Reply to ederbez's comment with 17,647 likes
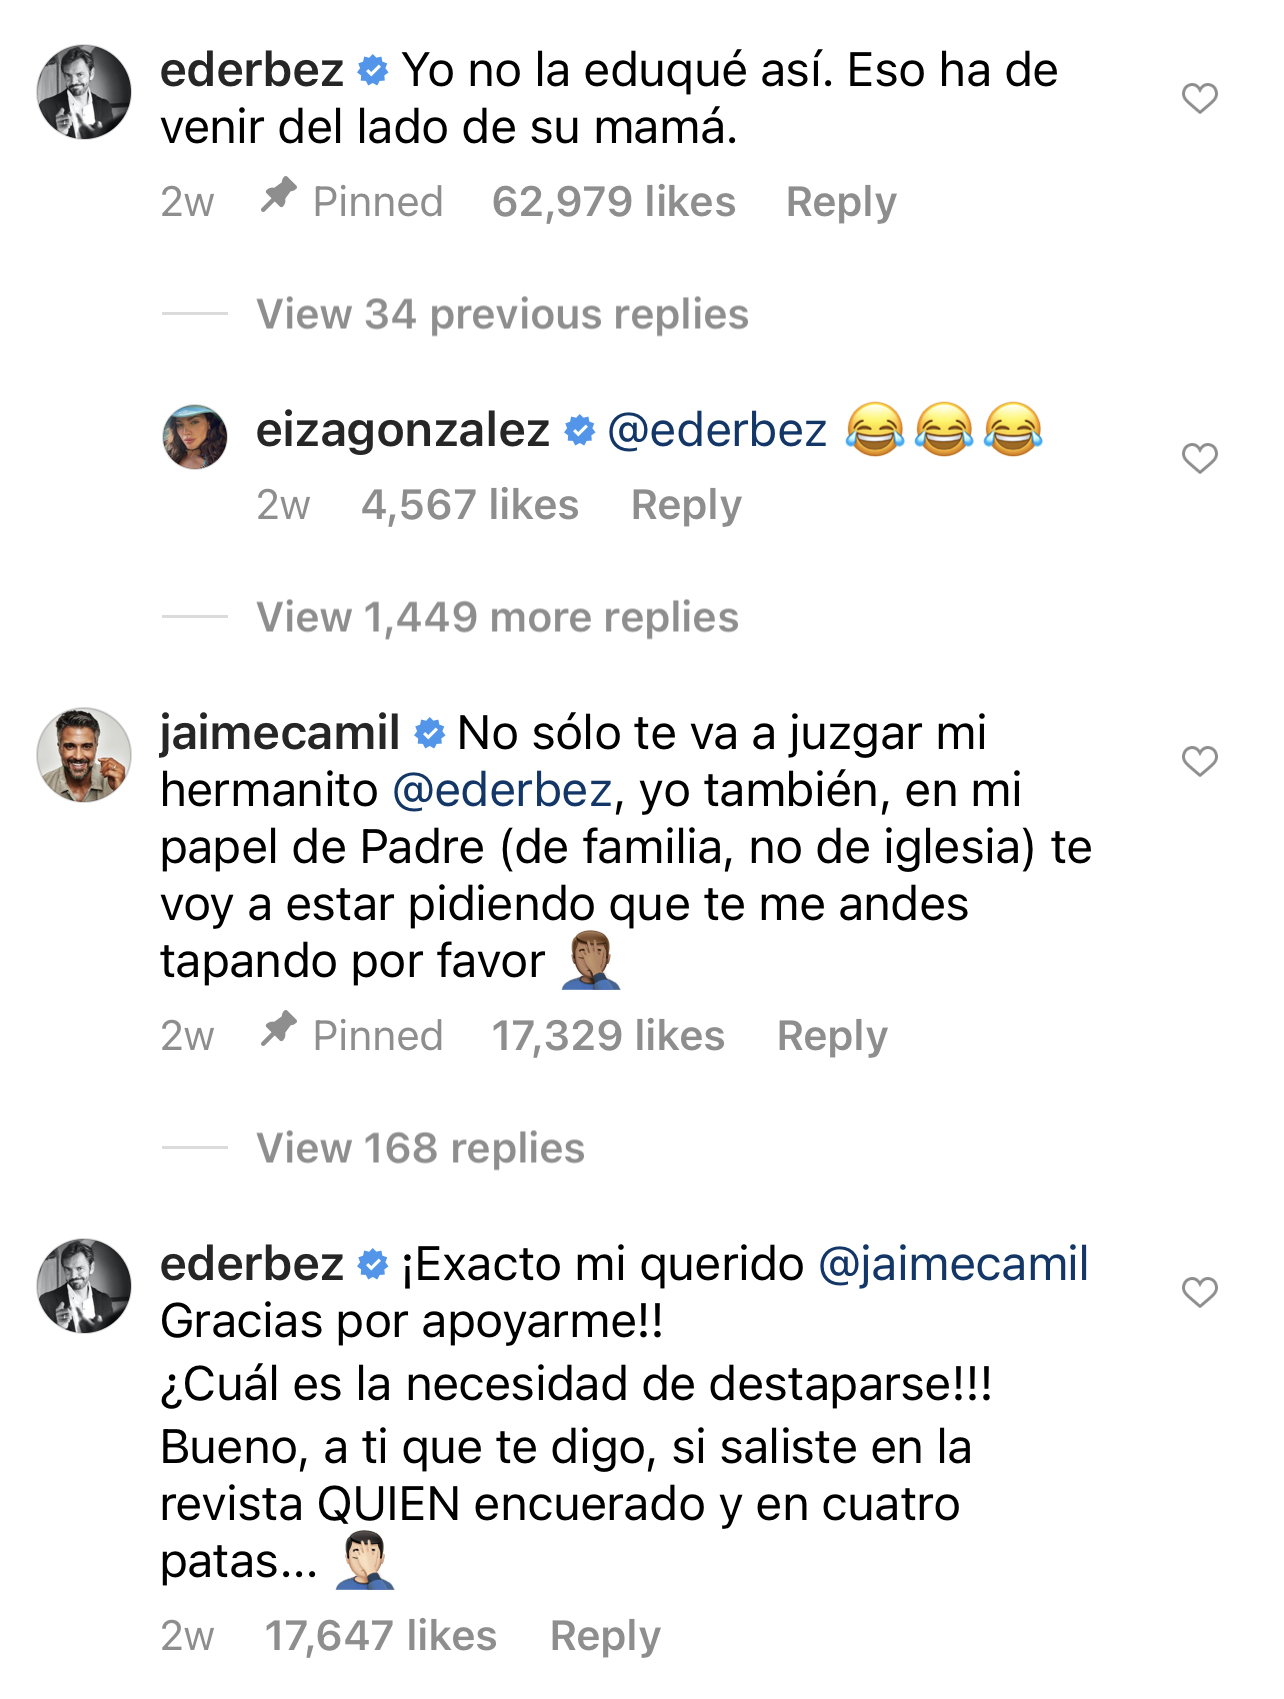Screen dimensions: 1284x1699 605,1636
